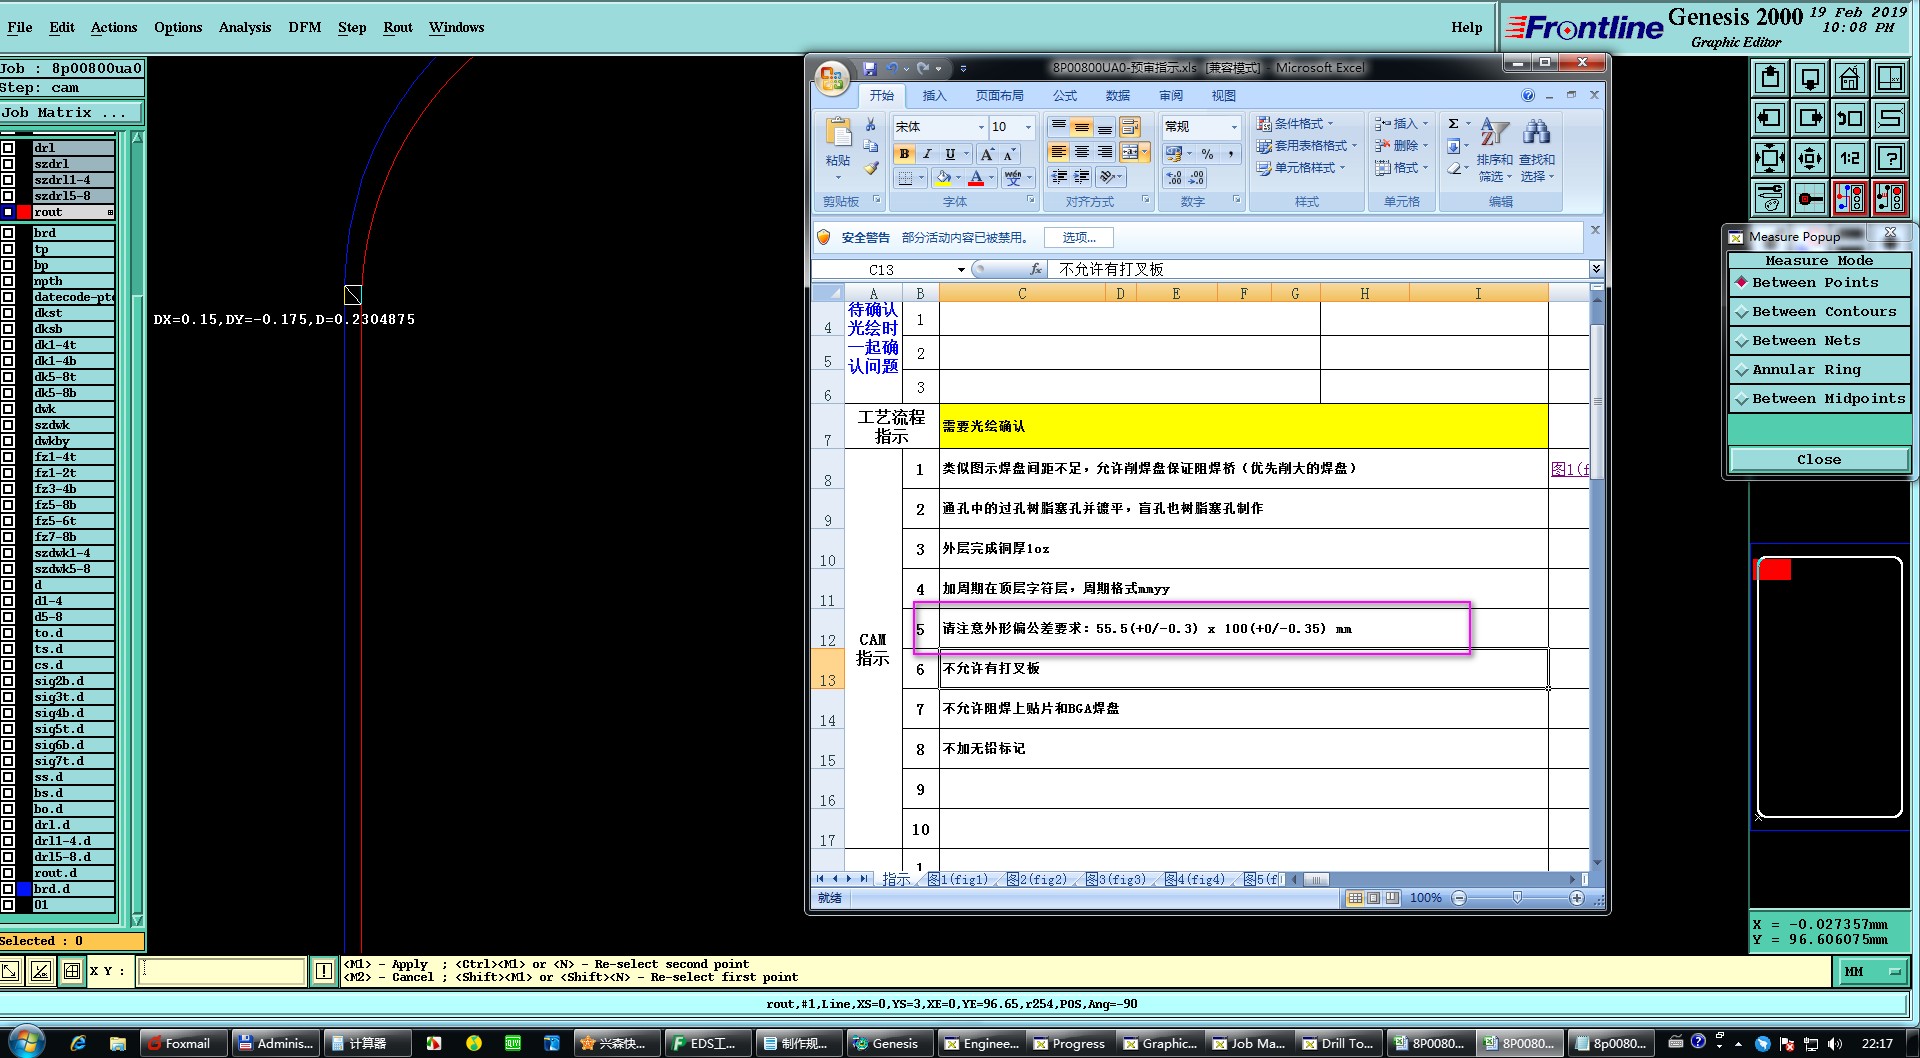The width and height of the screenshot is (1920, 1058).
Task: Toggle the checkbox for the rout layer
Action: 8,212
